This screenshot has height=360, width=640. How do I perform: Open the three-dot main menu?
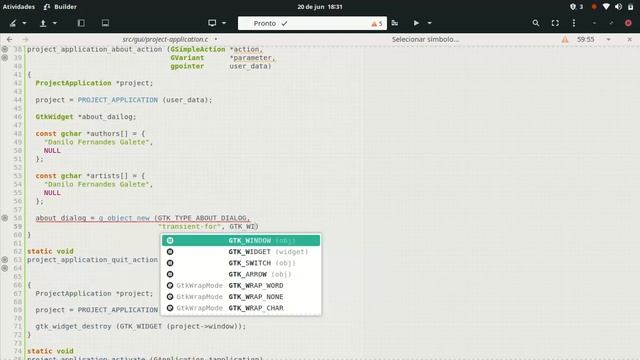point(574,23)
